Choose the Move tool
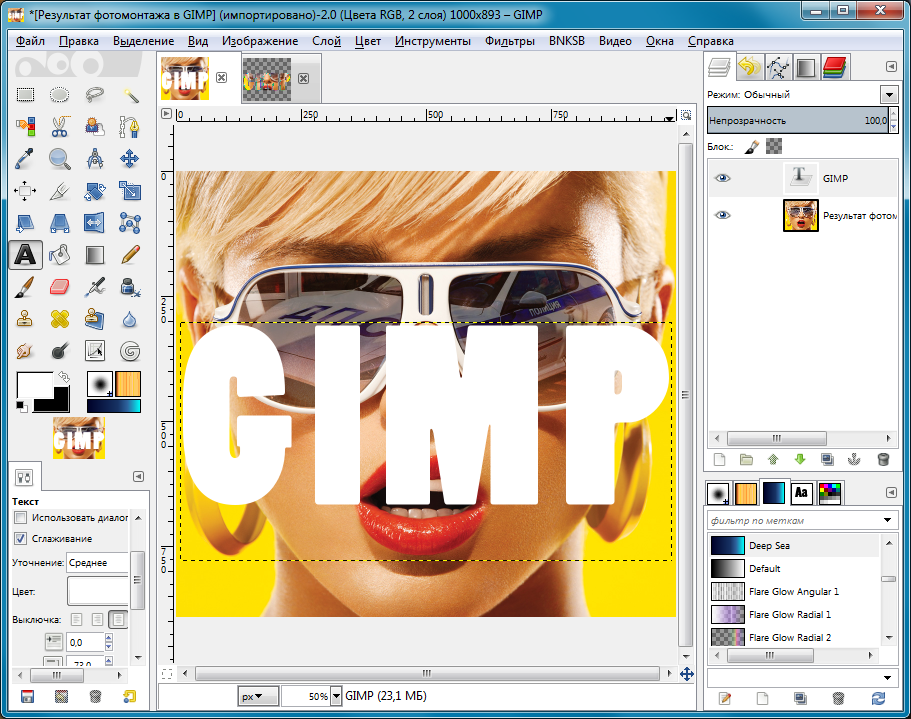The height and width of the screenshot is (719, 911). coord(130,159)
